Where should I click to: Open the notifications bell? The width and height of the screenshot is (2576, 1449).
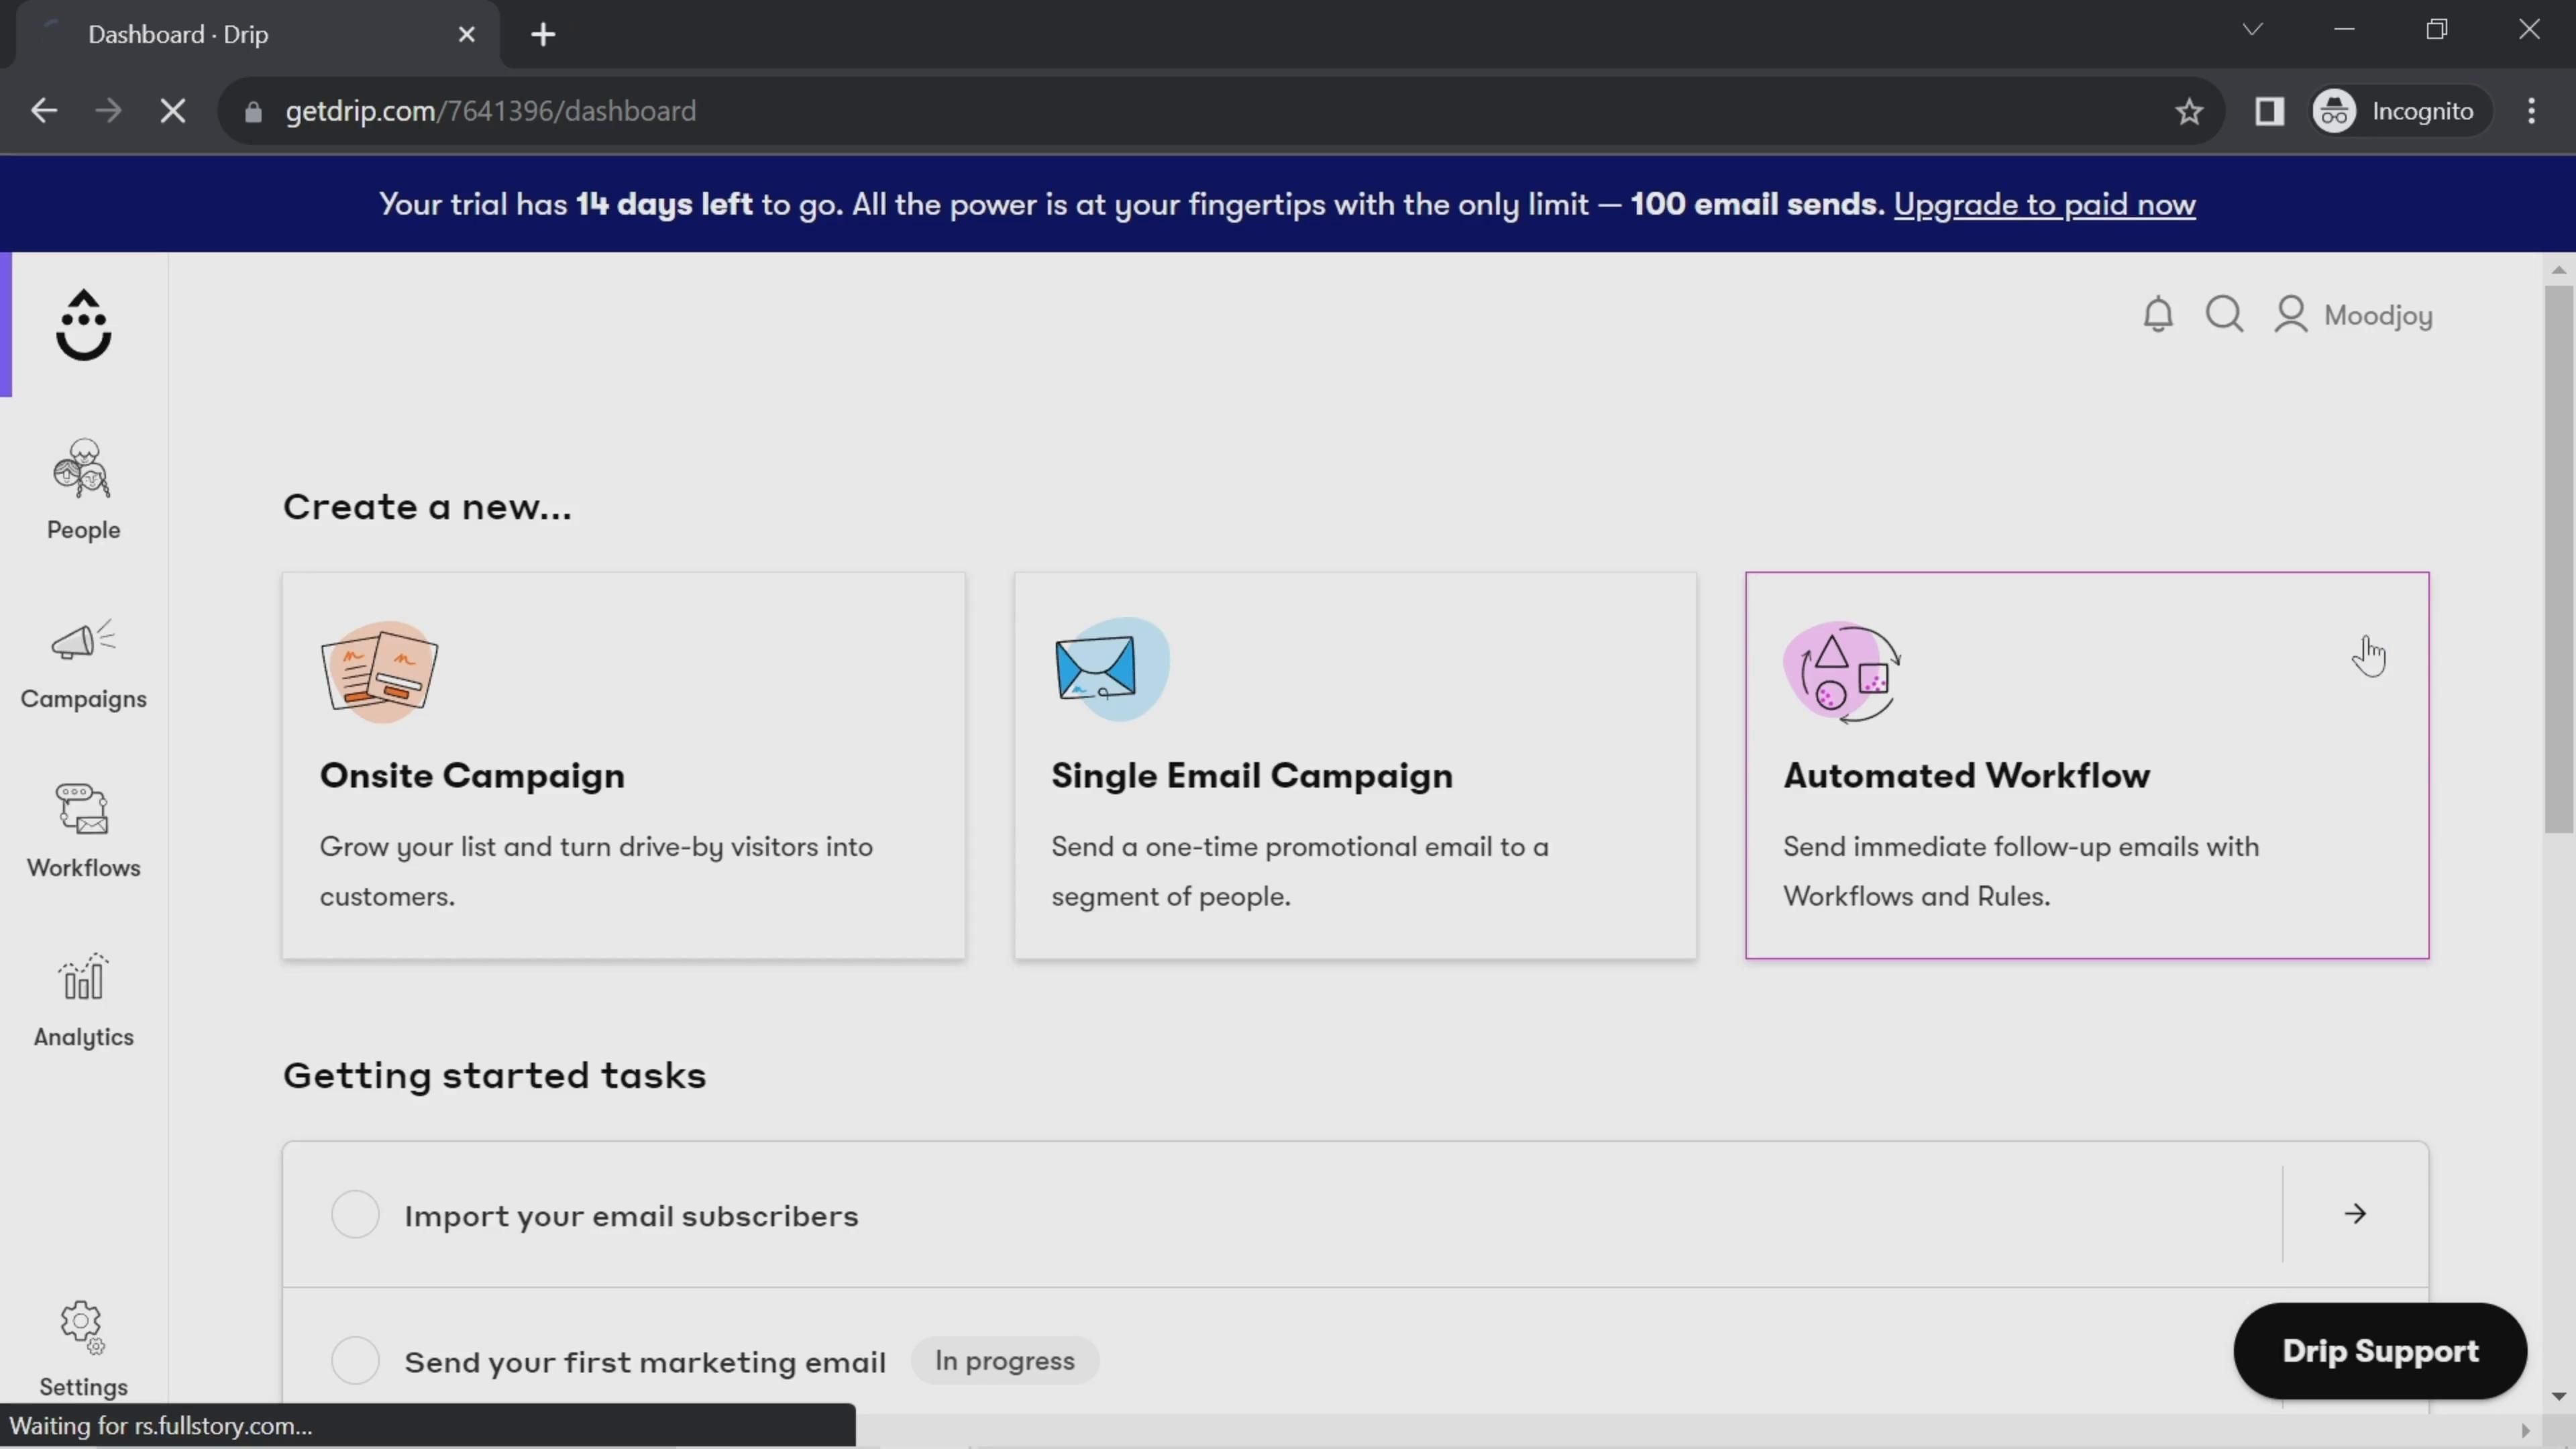[x=2158, y=315]
